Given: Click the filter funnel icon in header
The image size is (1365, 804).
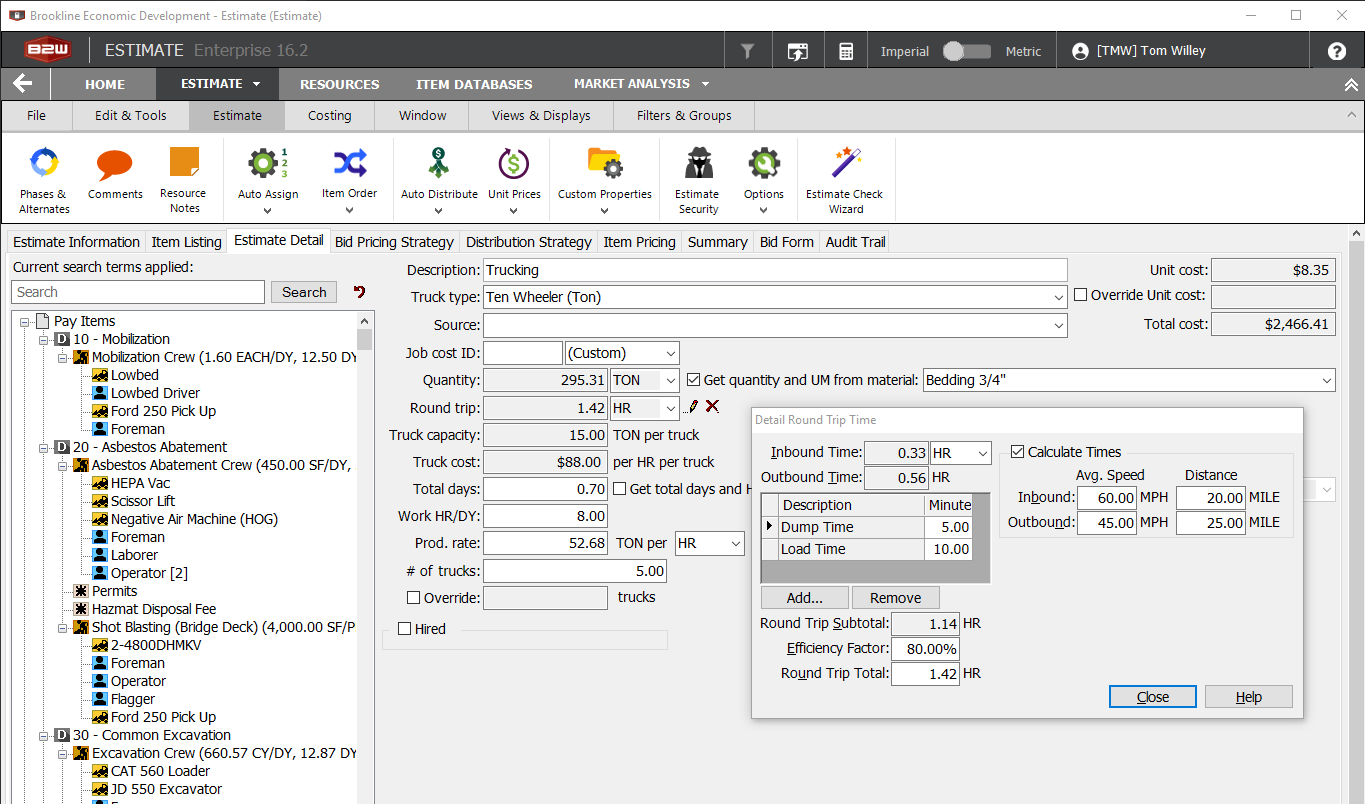Looking at the screenshot, I should coord(747,51).
